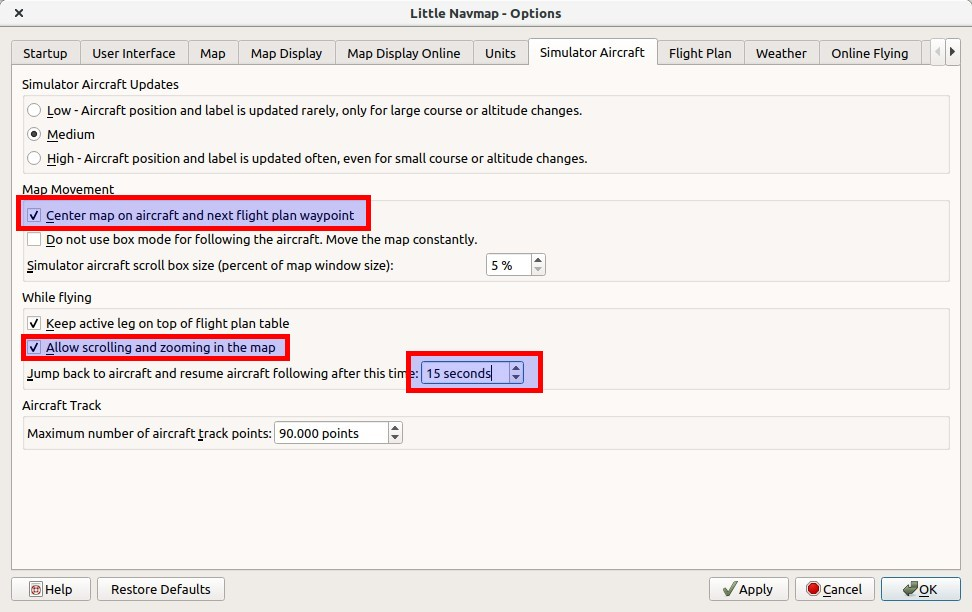
Task: Go to the Map Display tab
Action: (x=286, y=53)
